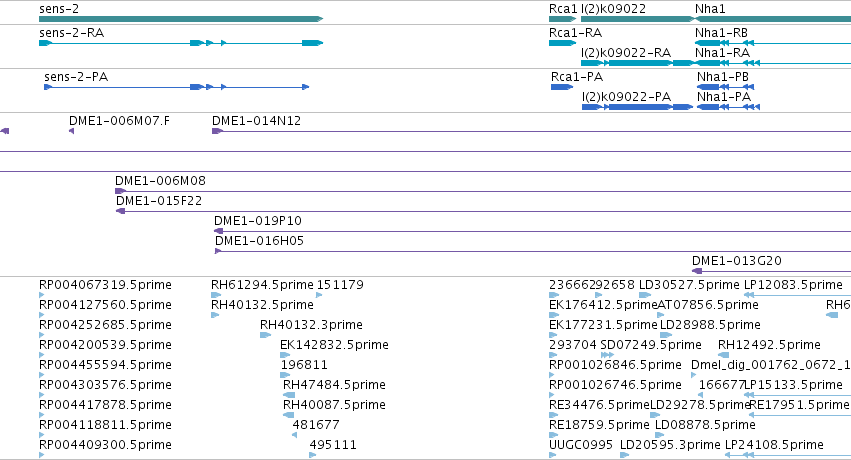Select the 481677 feature label
851x460 pixels.
(x=316, y=425)
